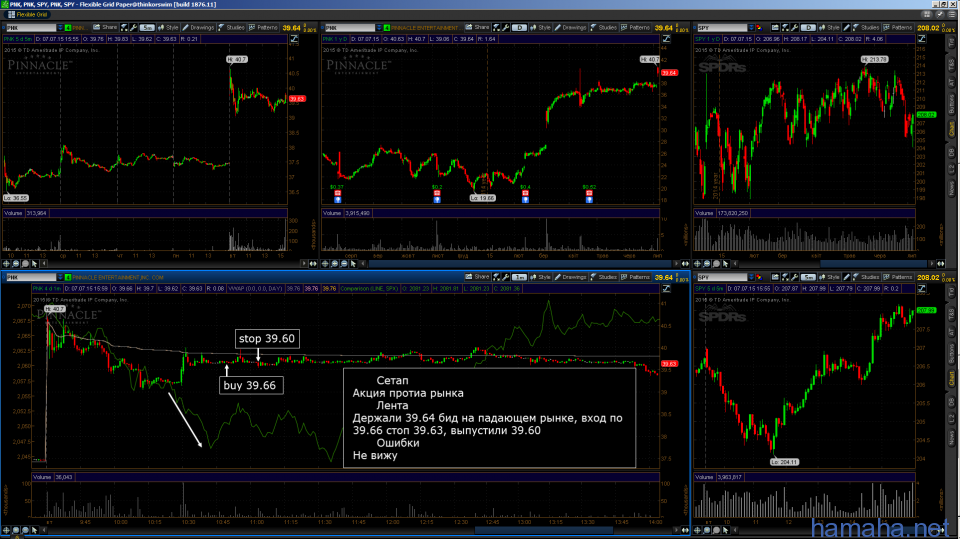Select pointer cursor icon under top-right SPY chart
960x539 pixels.
726,264
